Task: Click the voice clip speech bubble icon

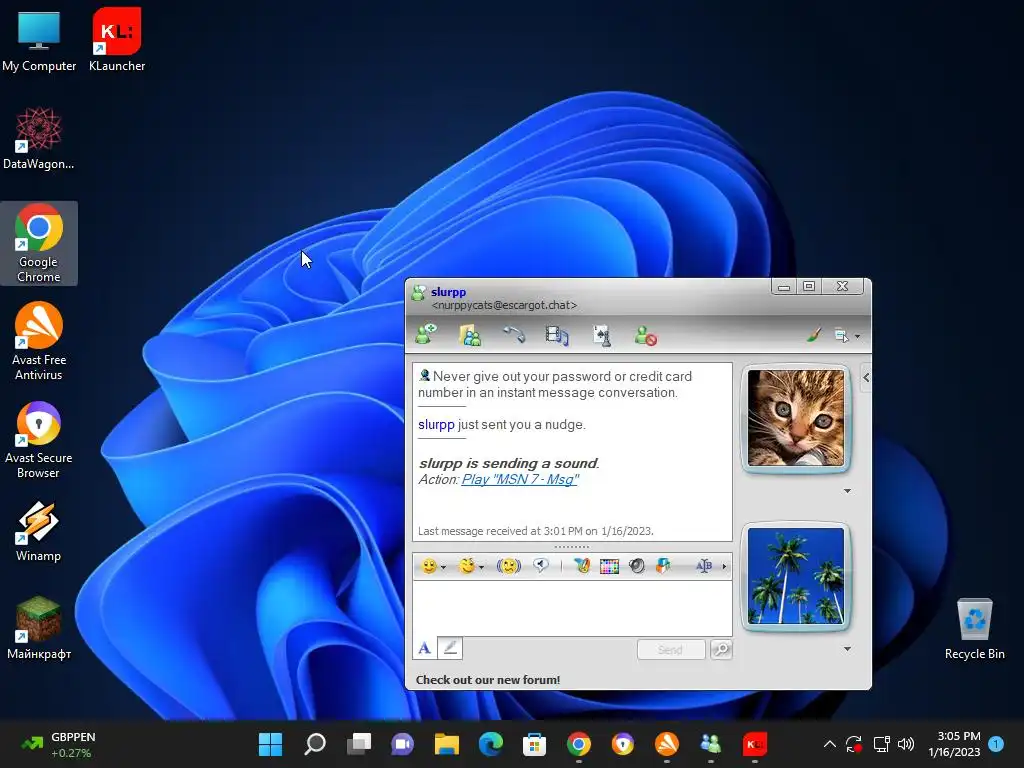Action: (x=541, y=566)
